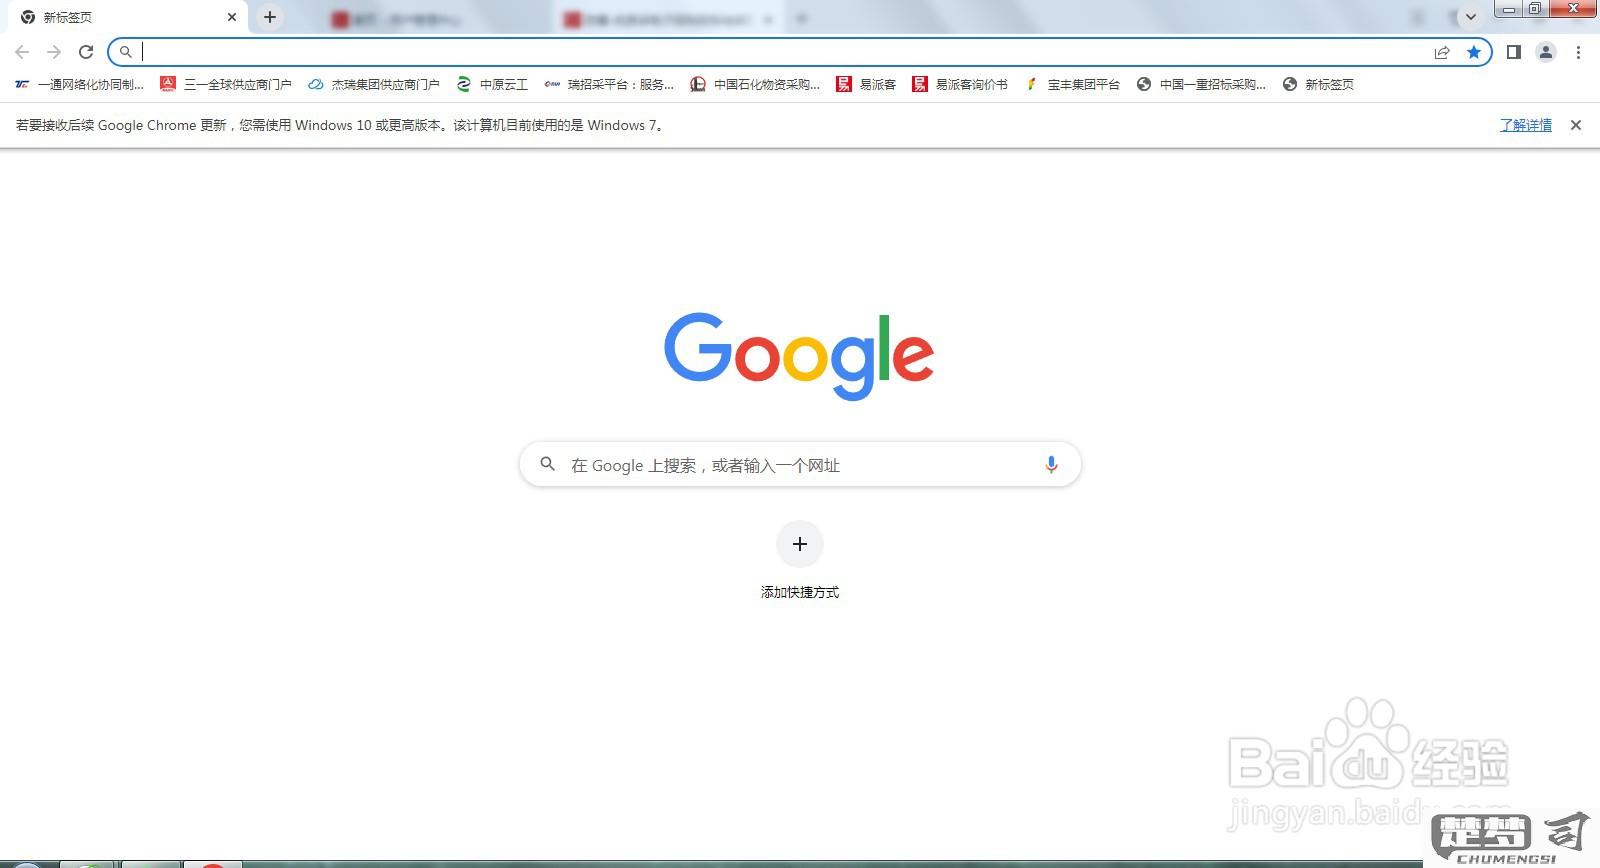Image resolution: width=1600 pixels, height=868 pixels.
Task: Open bookmark 中国石化物资采购...
Action: point(755,85)
